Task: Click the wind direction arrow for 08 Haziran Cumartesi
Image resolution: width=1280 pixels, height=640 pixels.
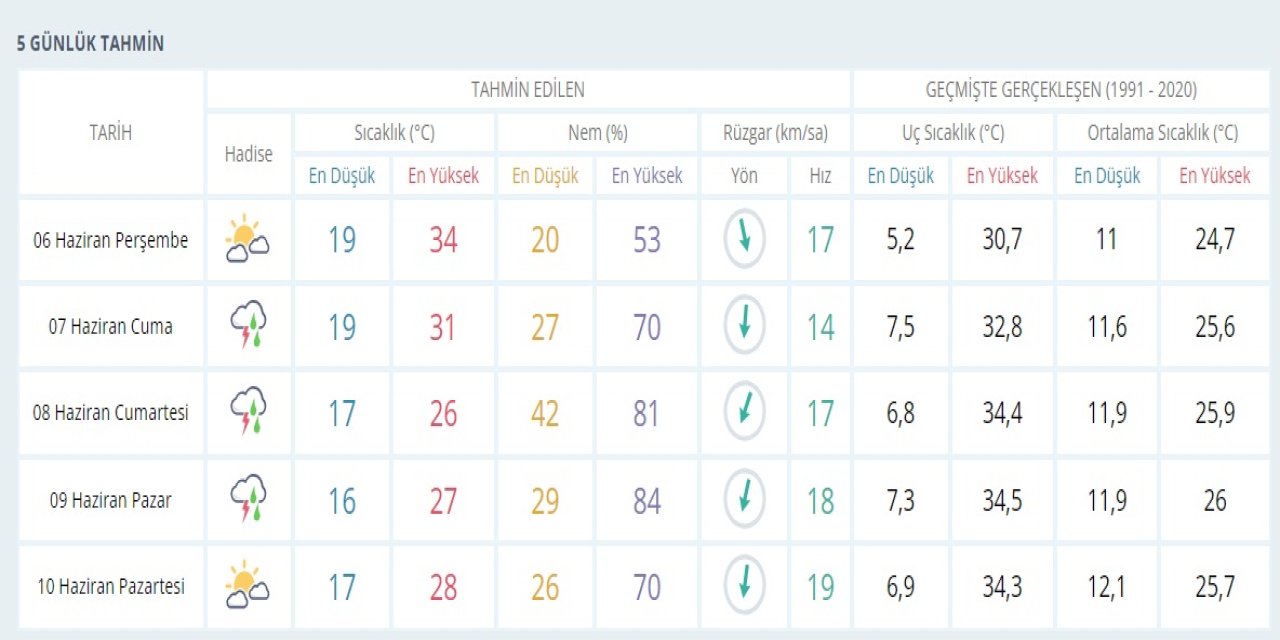Action: 744,413
